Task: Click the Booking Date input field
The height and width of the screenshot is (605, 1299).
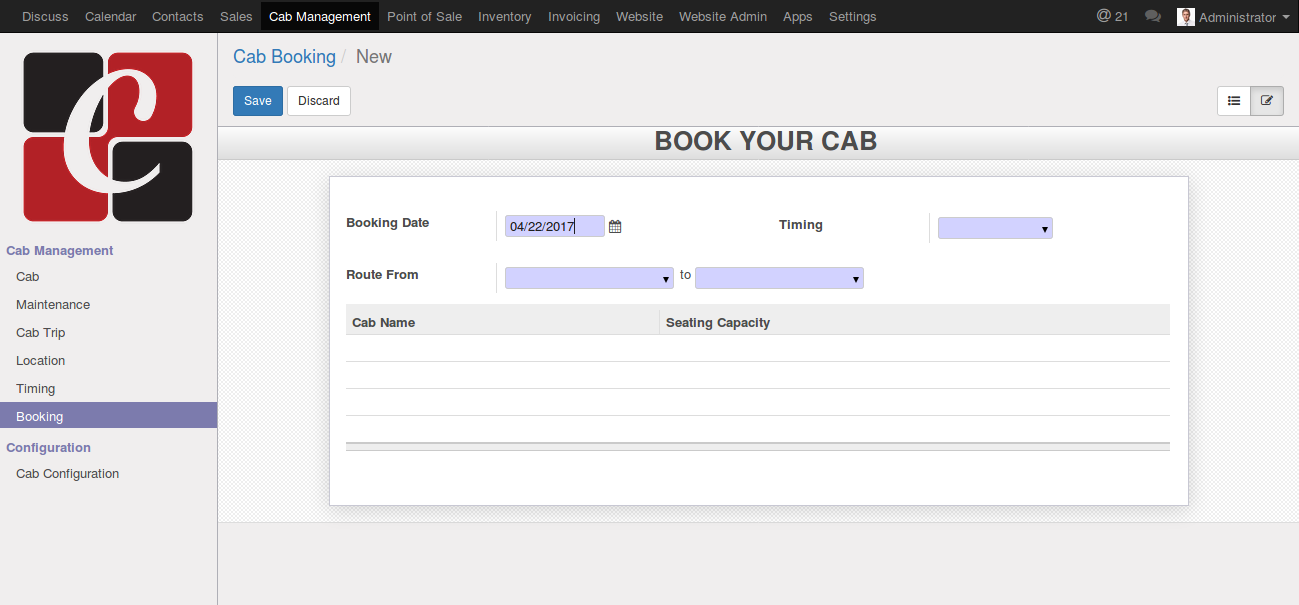Action: pos(554,227)
